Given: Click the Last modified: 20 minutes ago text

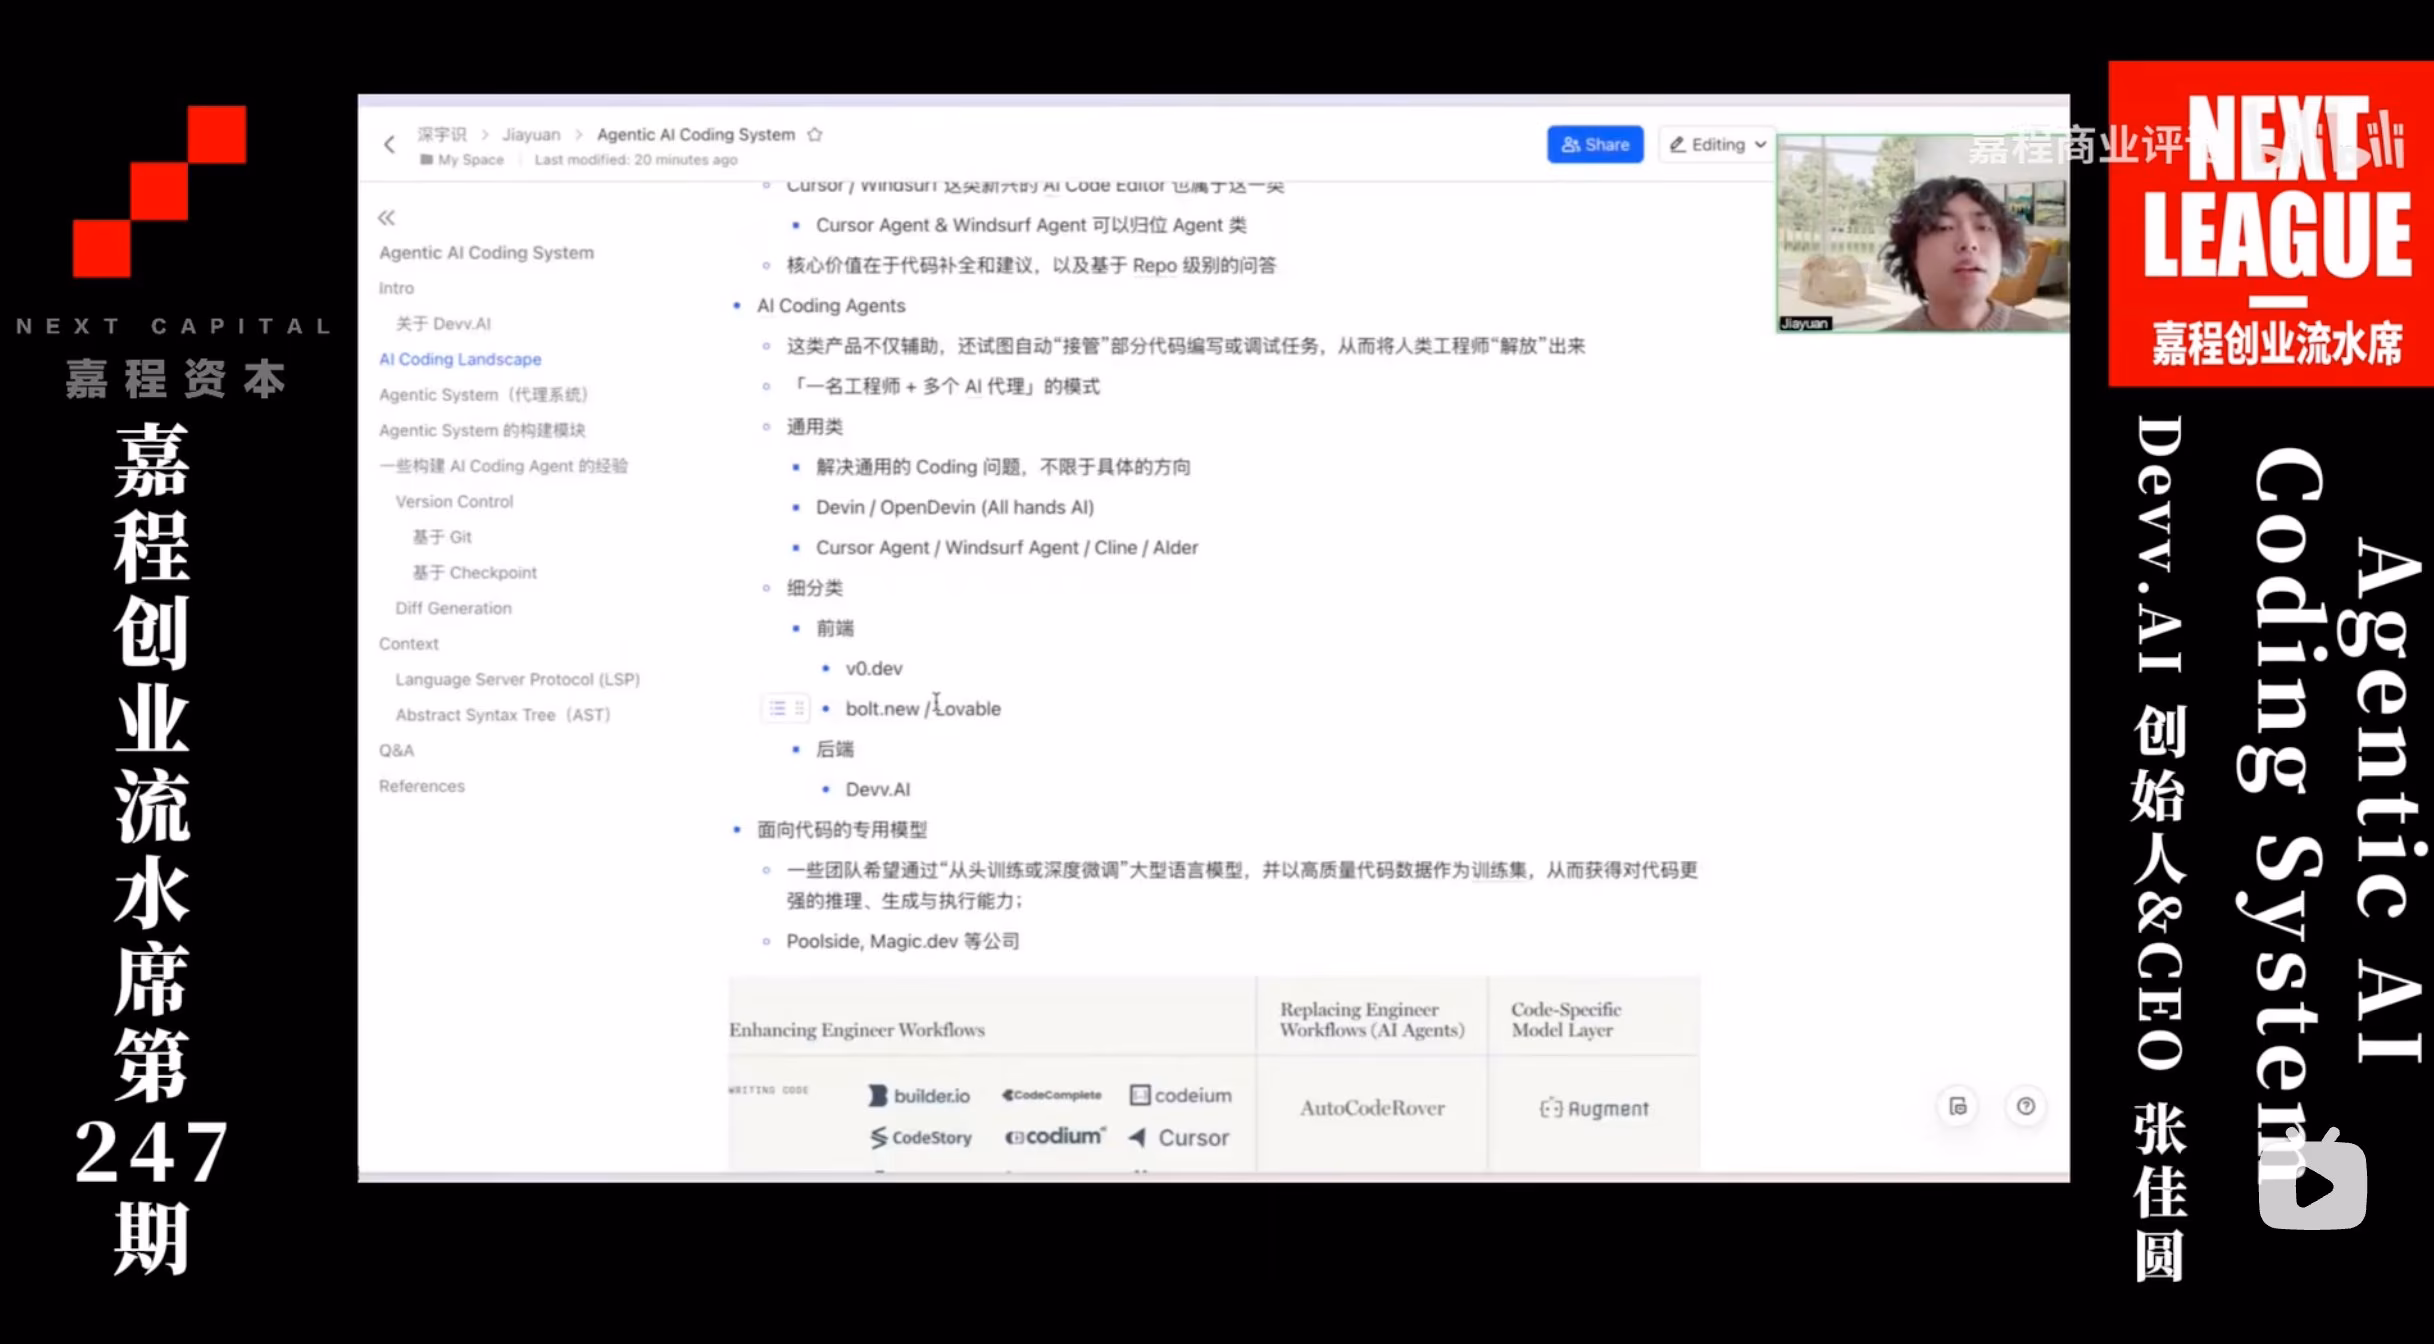Looking at the screenshot, I should (x=635, y=159).
